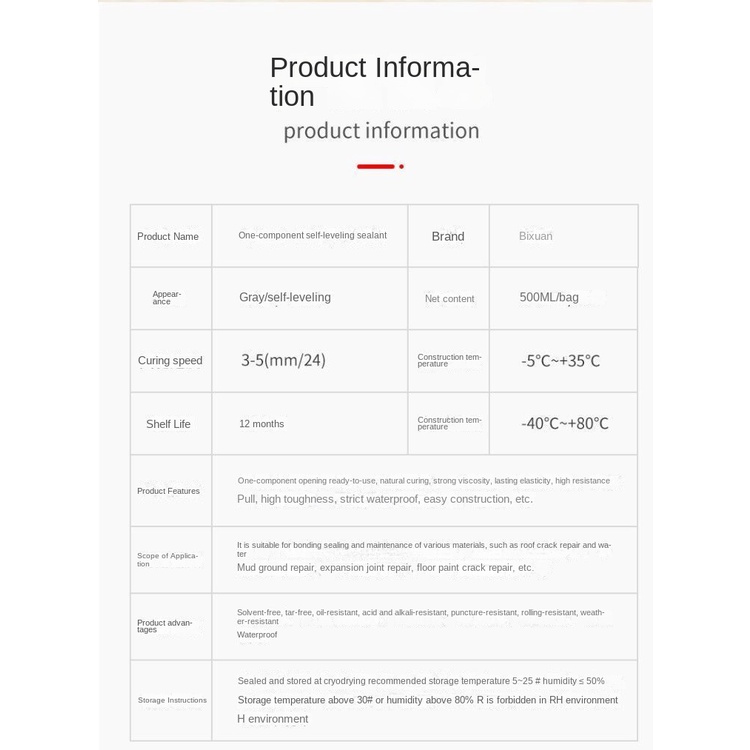Click the "Net content" label
Image resolution: width=750 pixels, height=750 pixels.
tap(449, 299)
